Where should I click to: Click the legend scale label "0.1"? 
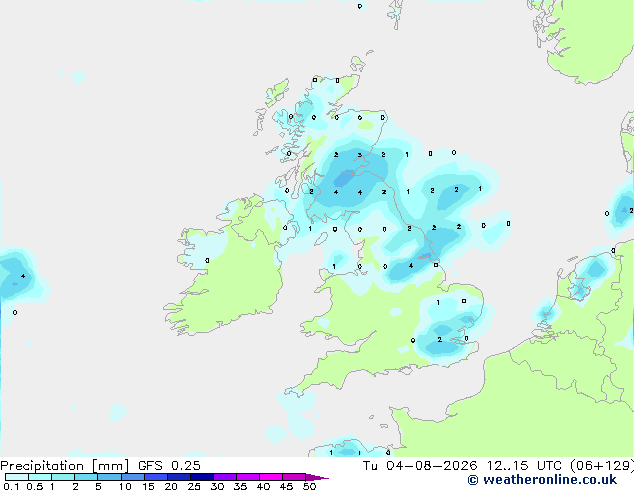[x=11, y=486]
